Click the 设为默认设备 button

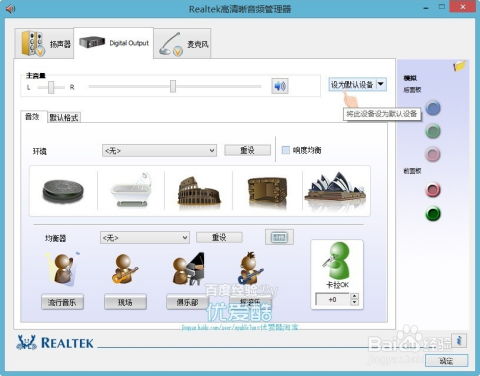(x=352, y=84)
